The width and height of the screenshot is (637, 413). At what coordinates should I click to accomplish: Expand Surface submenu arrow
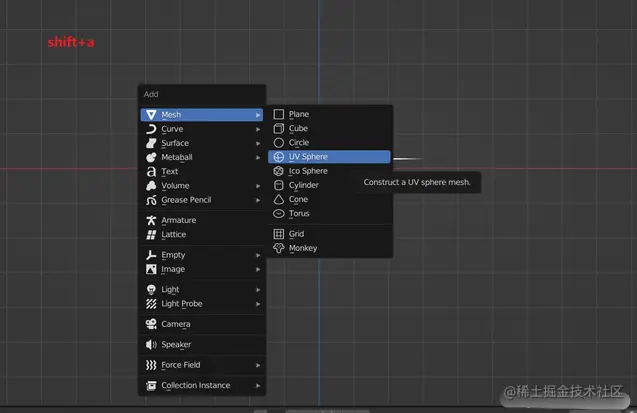(258, 144)
